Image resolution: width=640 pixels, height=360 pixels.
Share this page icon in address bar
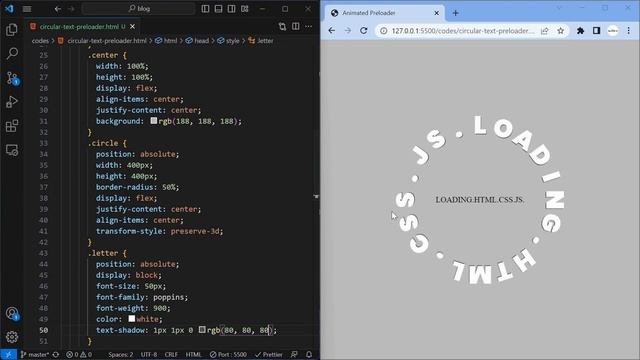(x=544, y=31)
